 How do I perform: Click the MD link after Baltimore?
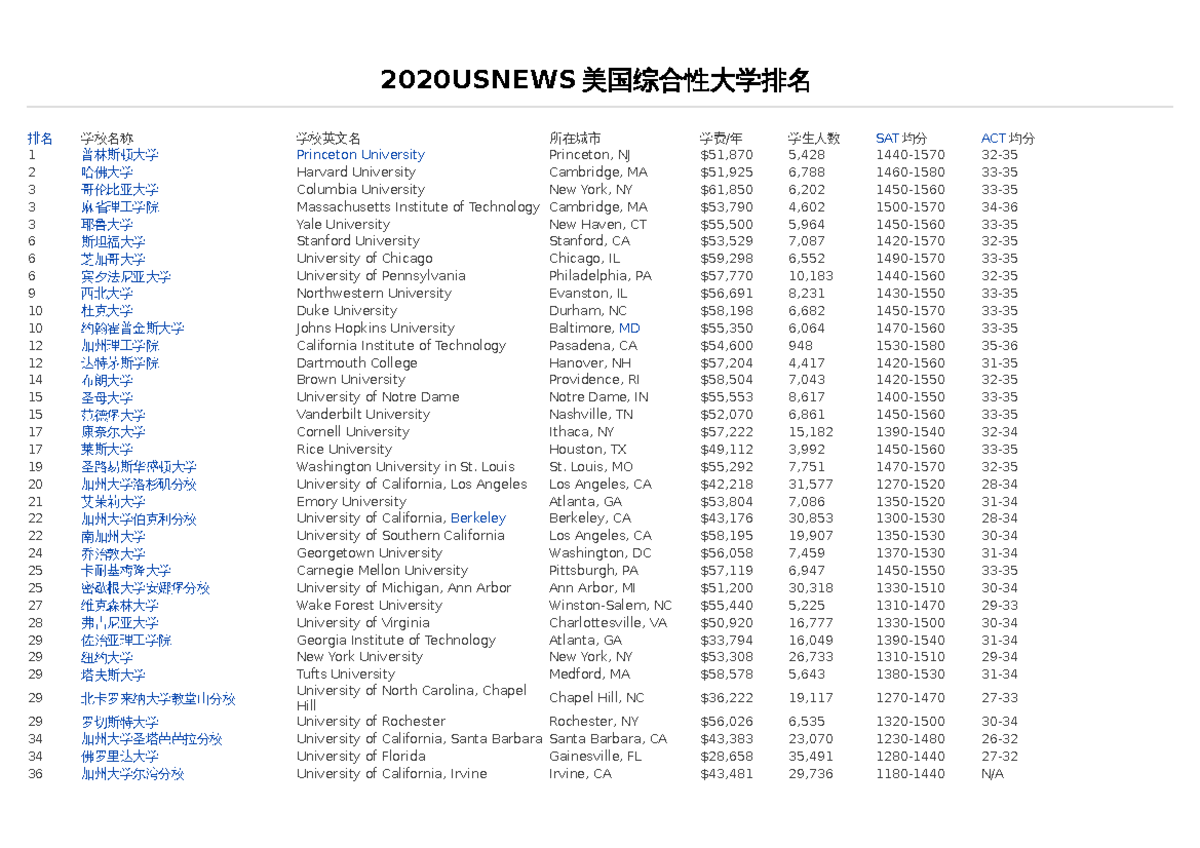tap(629, 328)
